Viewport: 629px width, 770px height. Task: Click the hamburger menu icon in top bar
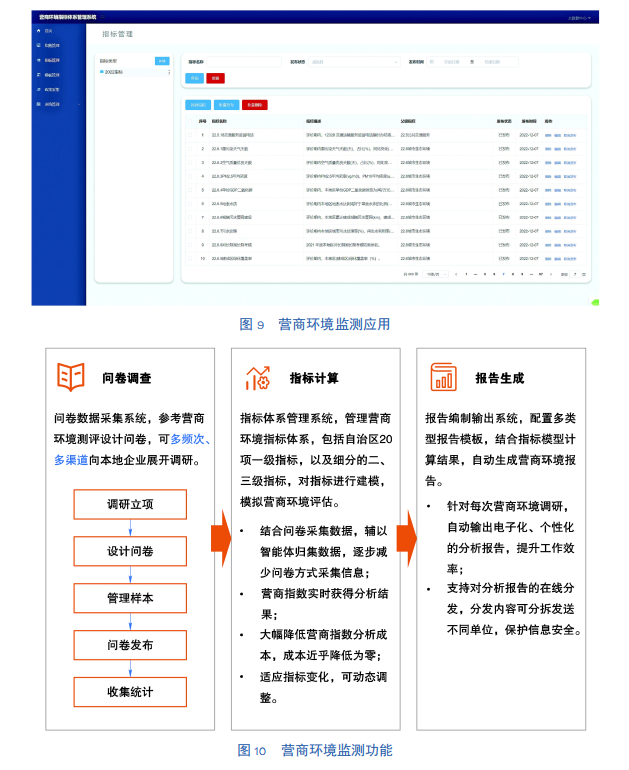coord(102,17)
